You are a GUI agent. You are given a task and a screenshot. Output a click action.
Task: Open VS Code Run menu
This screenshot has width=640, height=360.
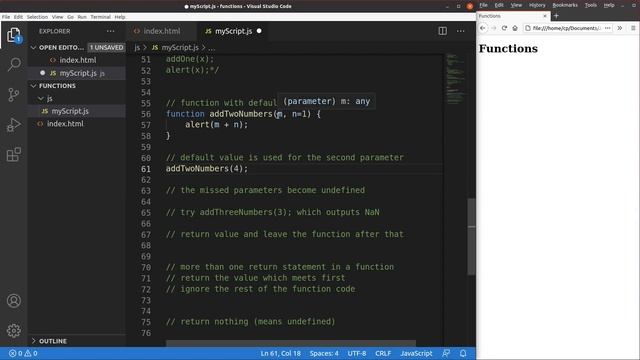[82, 17]
